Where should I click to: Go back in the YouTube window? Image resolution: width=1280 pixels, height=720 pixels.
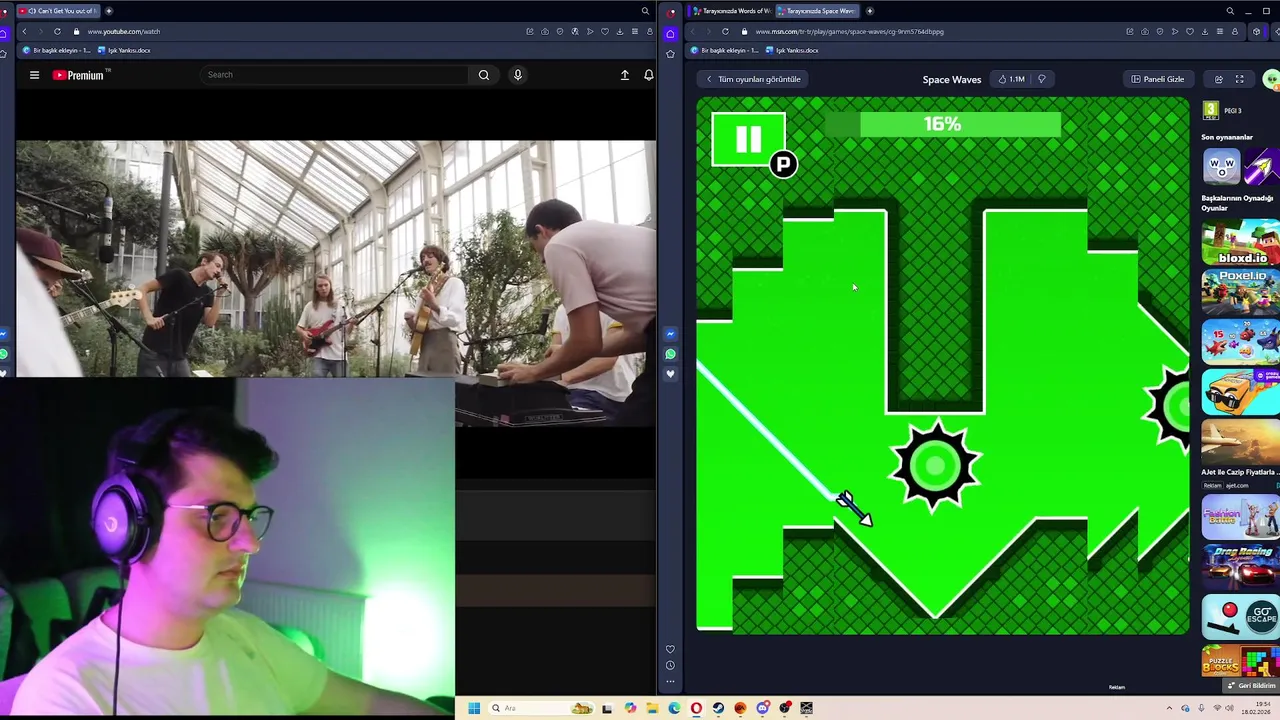pyautogui.click(x=24, y=31)
